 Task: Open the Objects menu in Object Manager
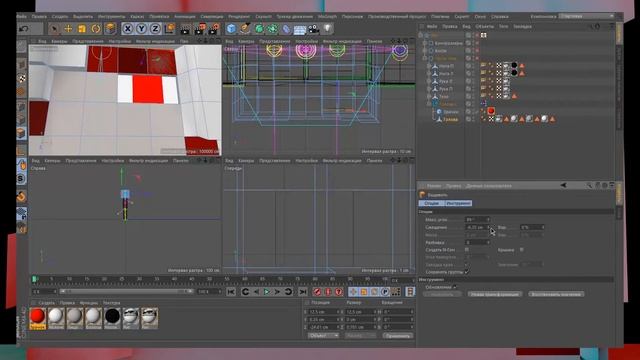pyautogui.click(x=484, y=27)
